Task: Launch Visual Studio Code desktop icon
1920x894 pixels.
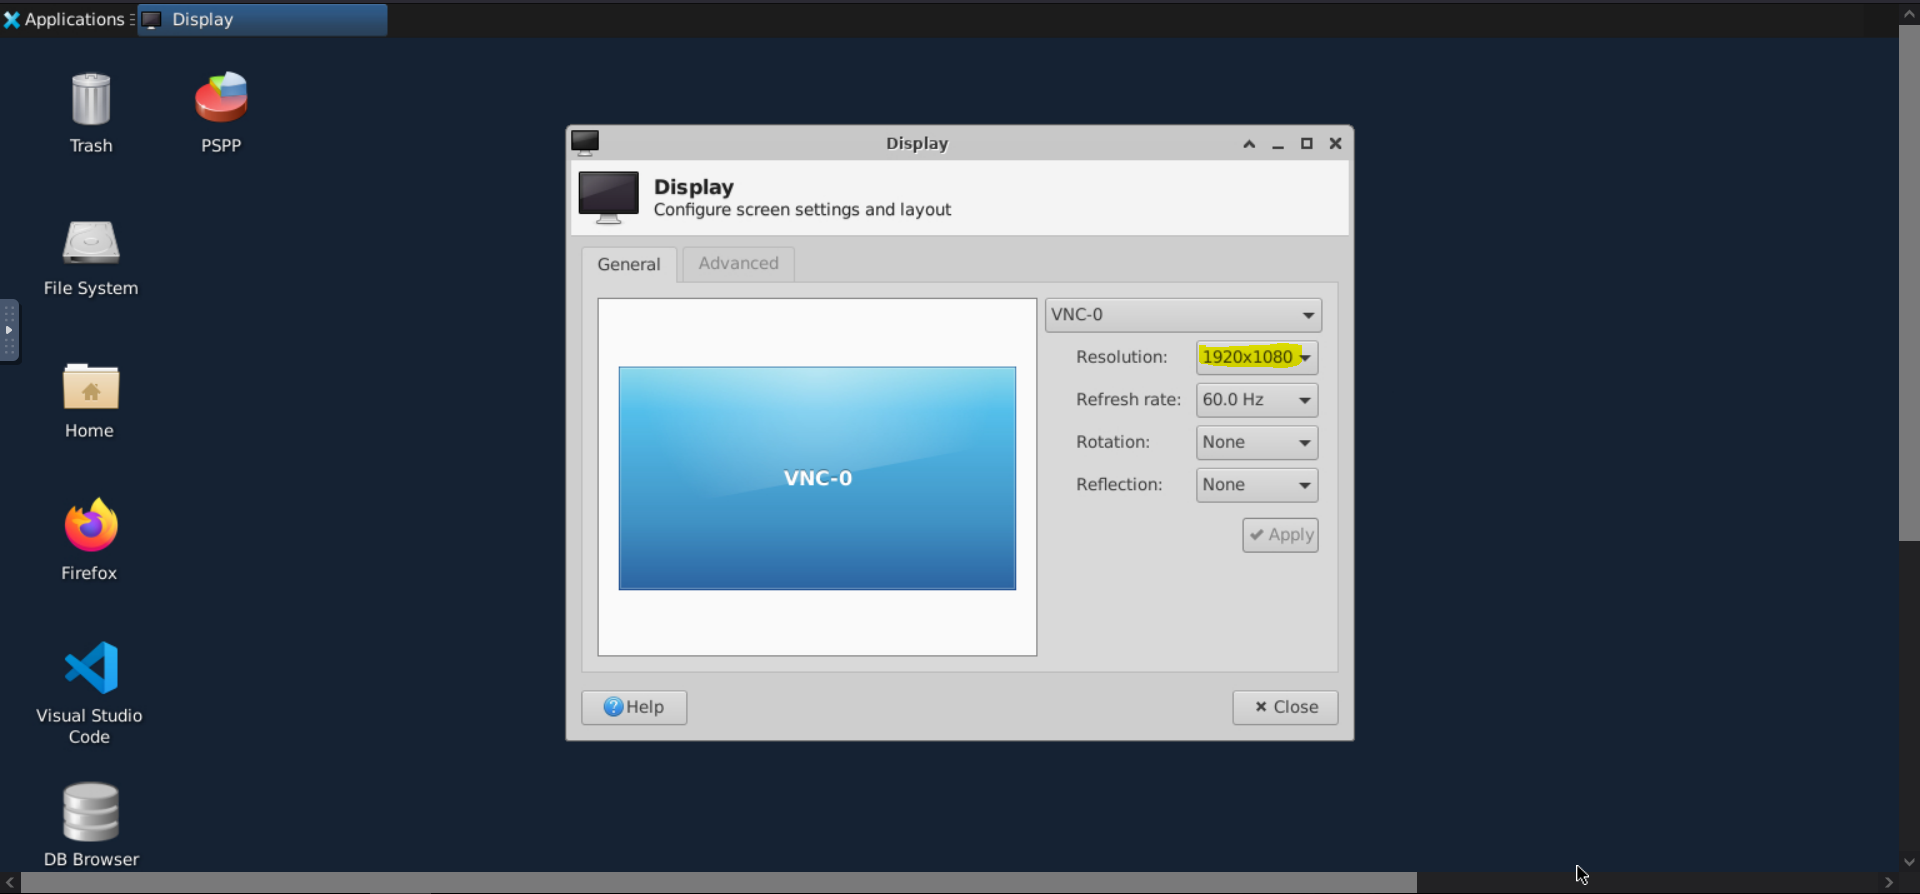Action: pyautogui.click(x=90, y=693)
